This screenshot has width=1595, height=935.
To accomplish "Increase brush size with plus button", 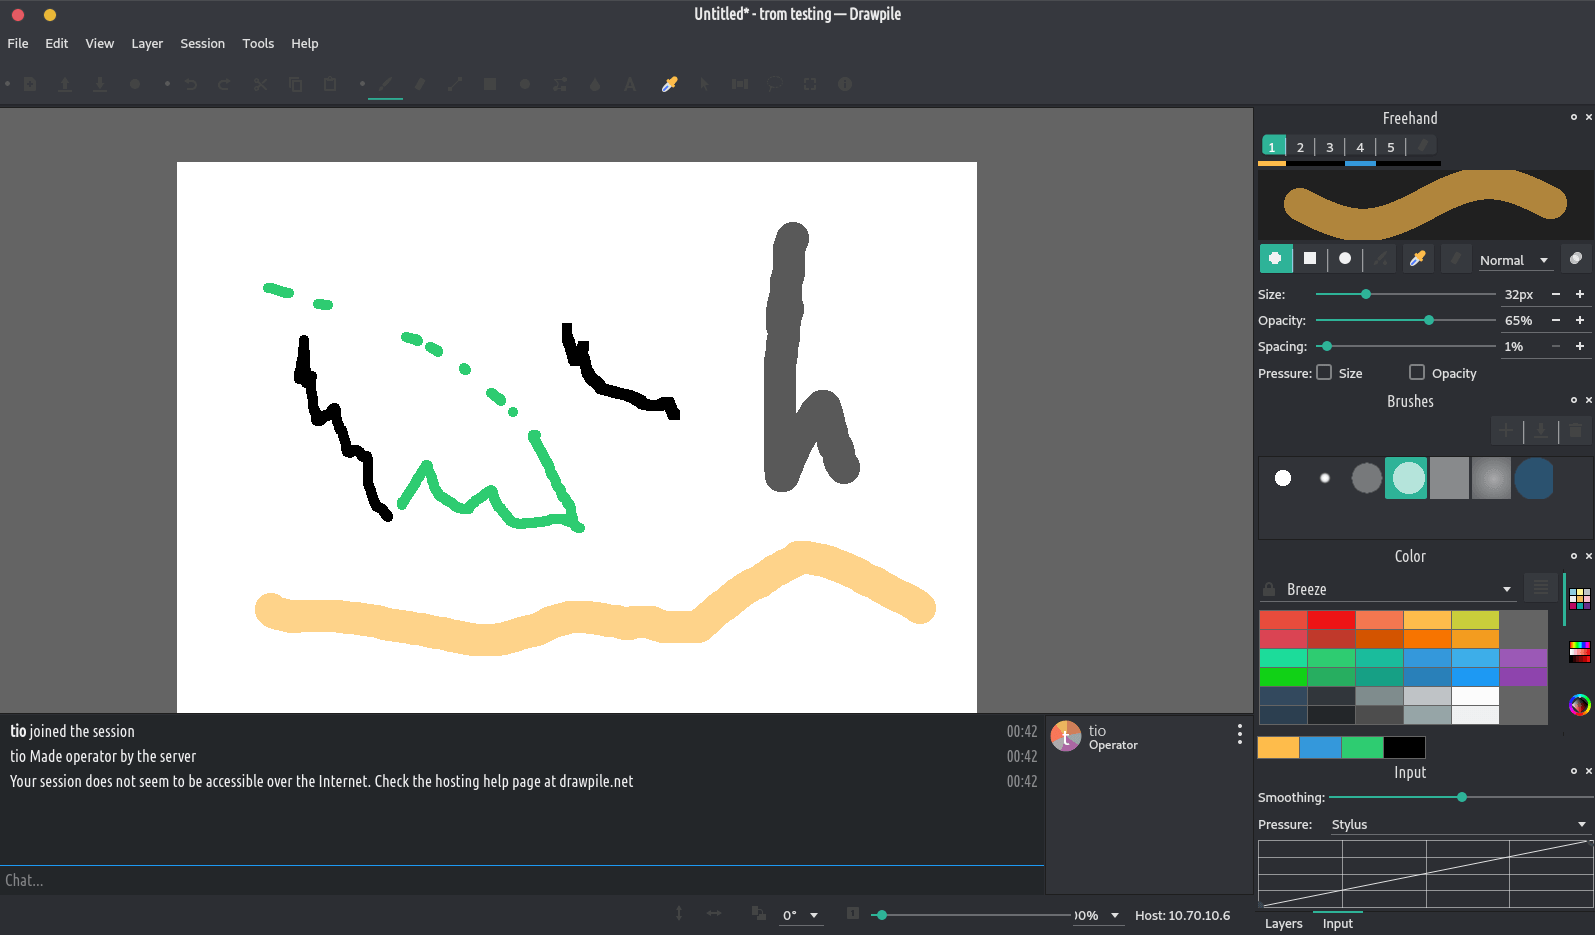I will (1580, 294).
